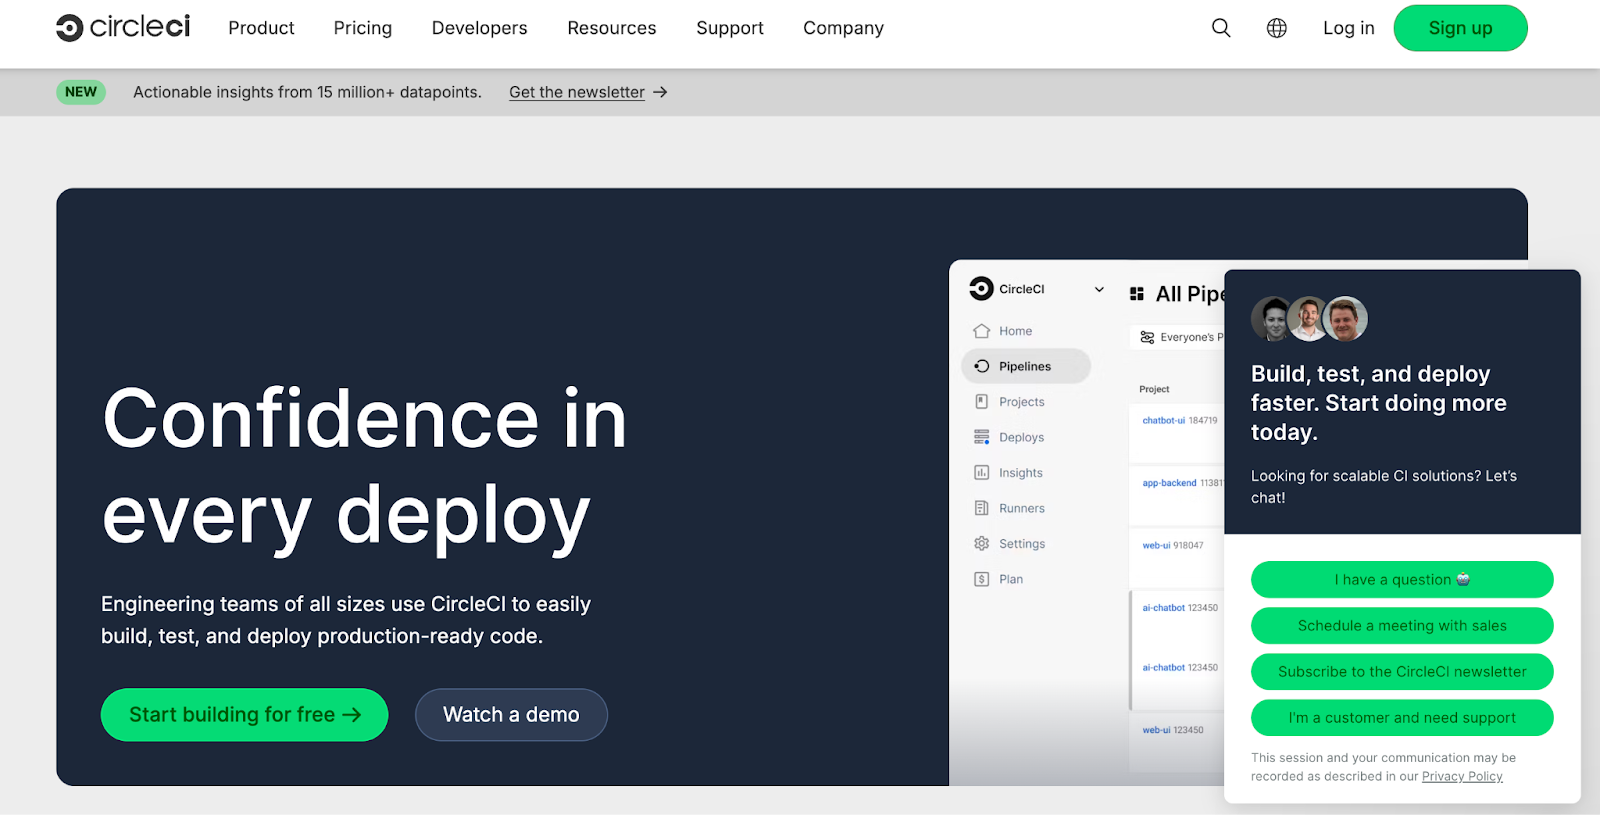
Task: Click the Watch a demo button
Action: tap(511, 715)
